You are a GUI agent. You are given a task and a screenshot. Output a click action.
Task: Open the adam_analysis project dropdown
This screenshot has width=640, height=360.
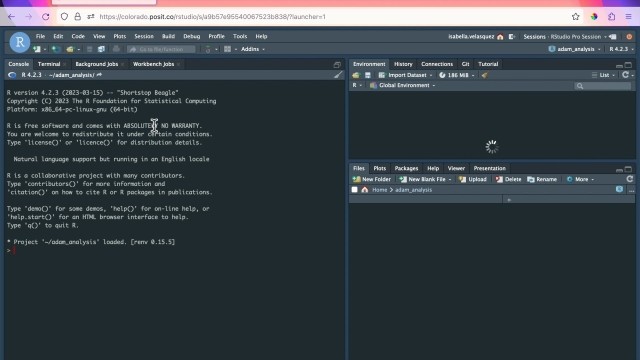tap(575, 49)
